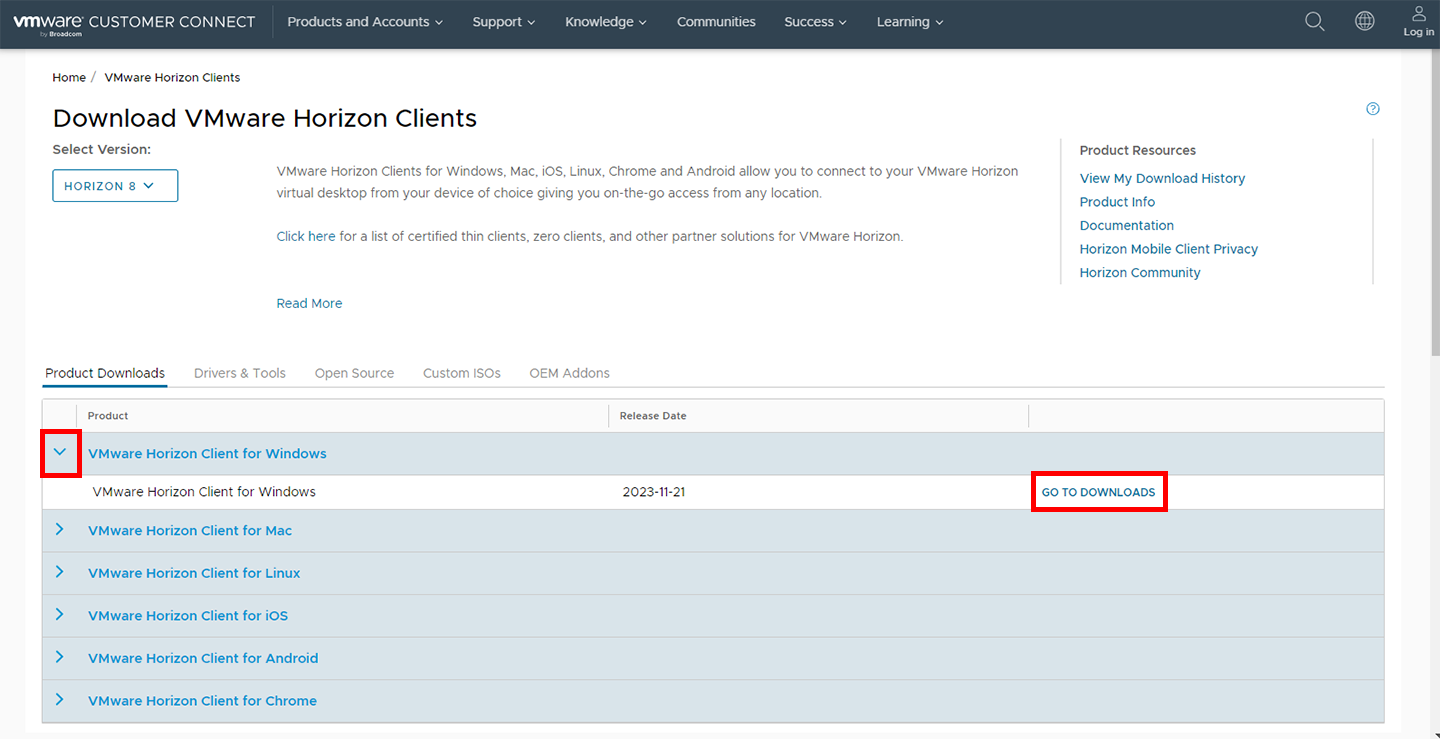Viewport: 1440px width, 739px height.
Task: Expand VMware Horizon Client for iOS chevron
Action: click(59, 615)
